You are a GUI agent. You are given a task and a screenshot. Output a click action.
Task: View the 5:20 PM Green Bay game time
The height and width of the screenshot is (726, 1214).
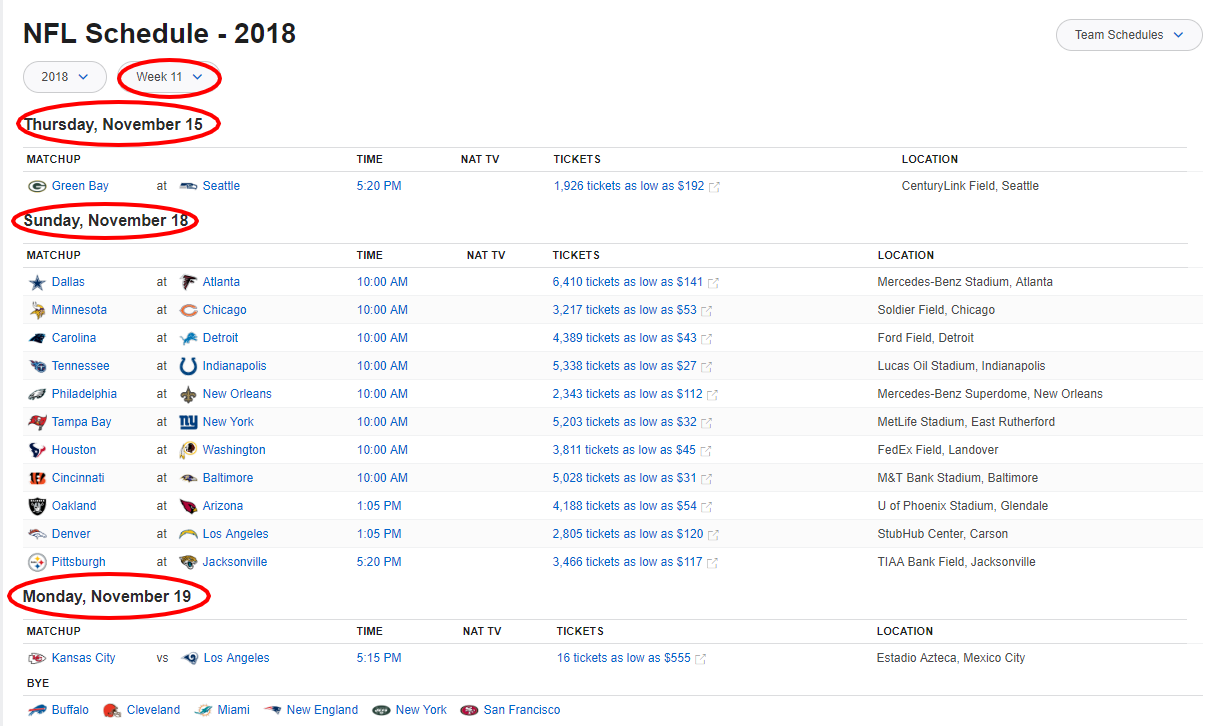(379, 186)
